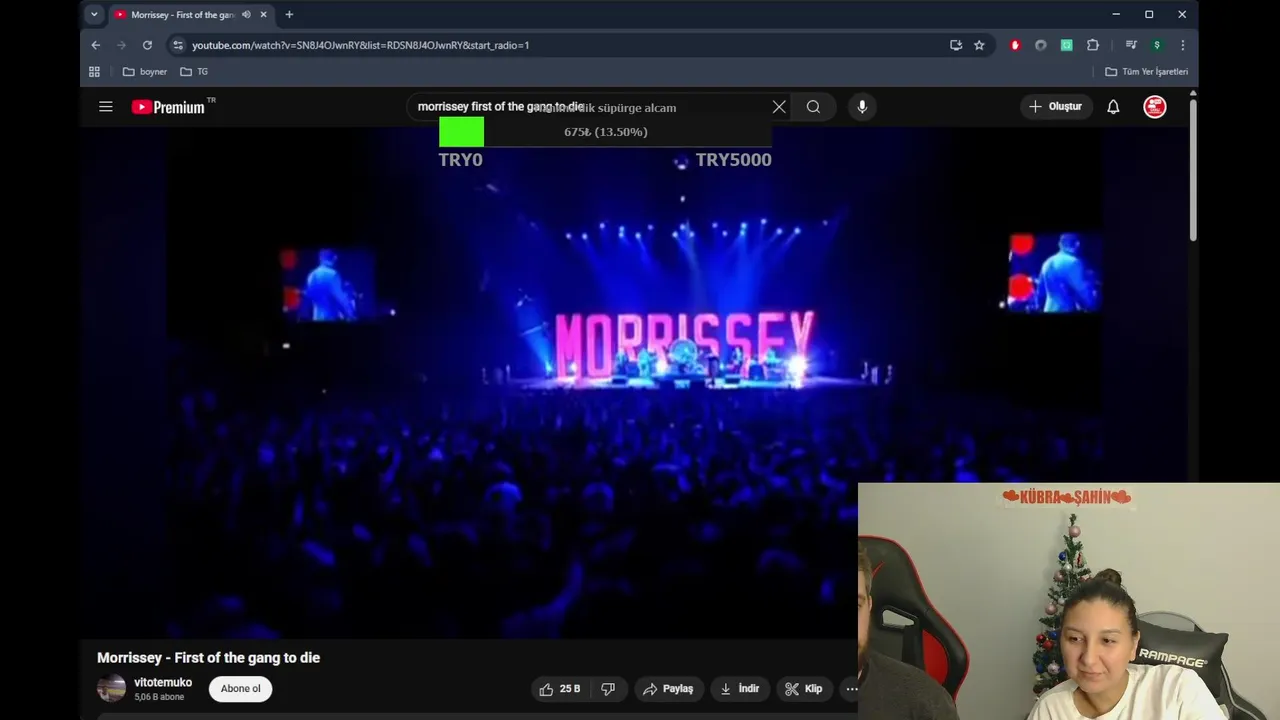Run search with the magnifier button
Viewport: 1280px width, 720px height.
tap(813, 107)
